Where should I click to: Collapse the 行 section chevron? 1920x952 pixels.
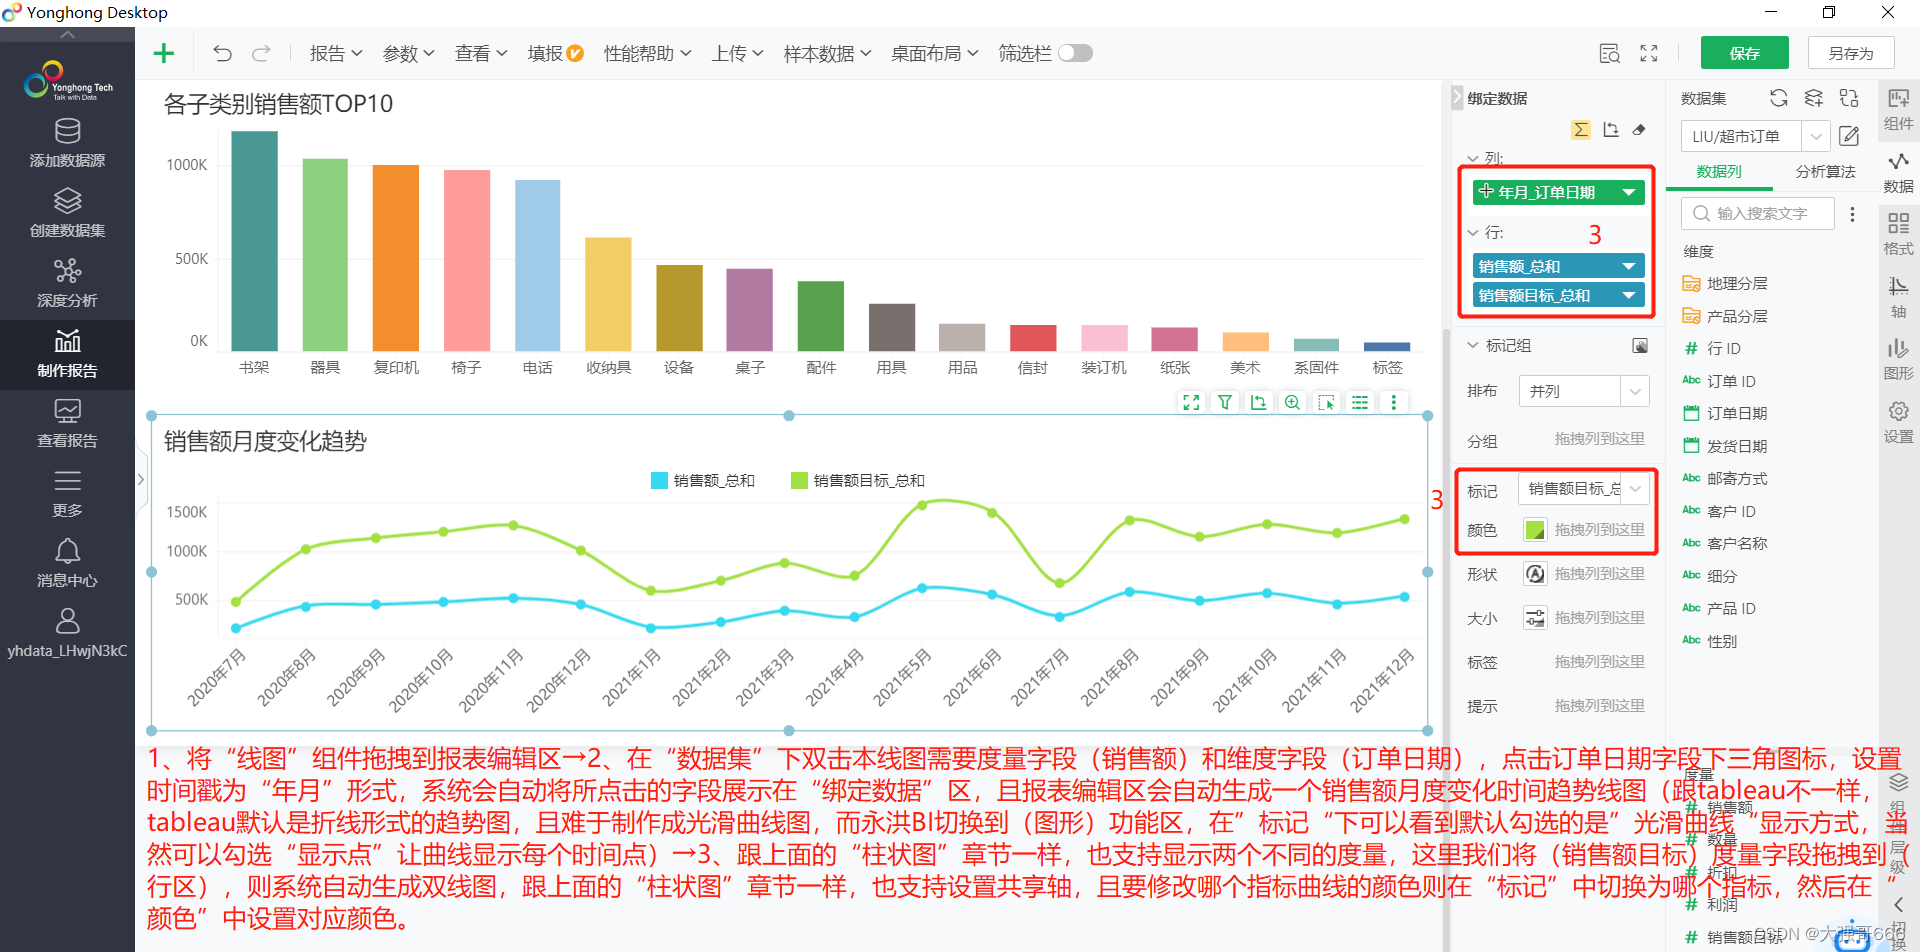pyautogui.click(x=1472, y=232)
